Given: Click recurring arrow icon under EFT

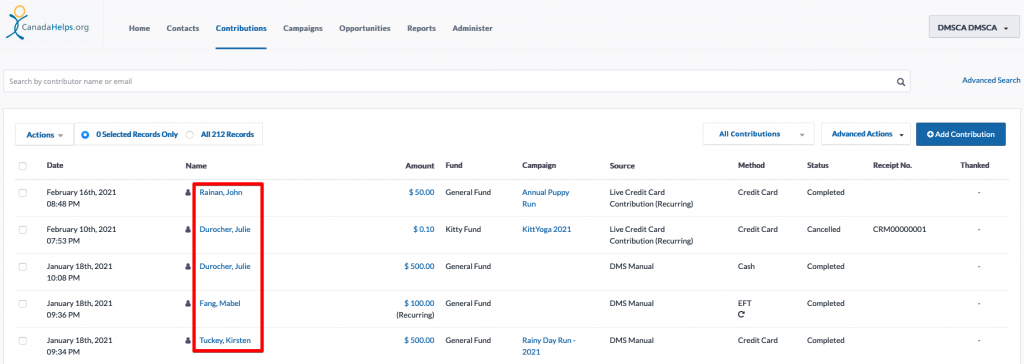Looking at the screenshot, I should (x=741, y=314).
